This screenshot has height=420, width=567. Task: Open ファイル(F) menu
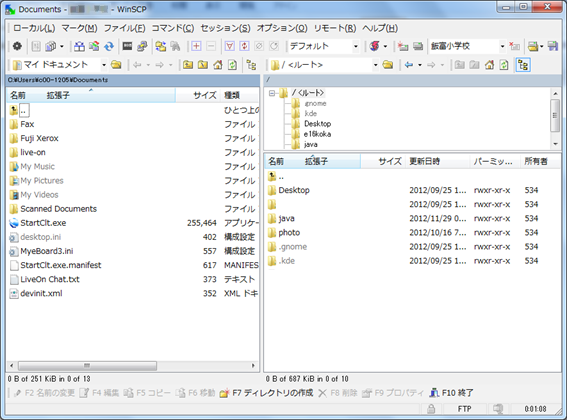click(124, 28)
